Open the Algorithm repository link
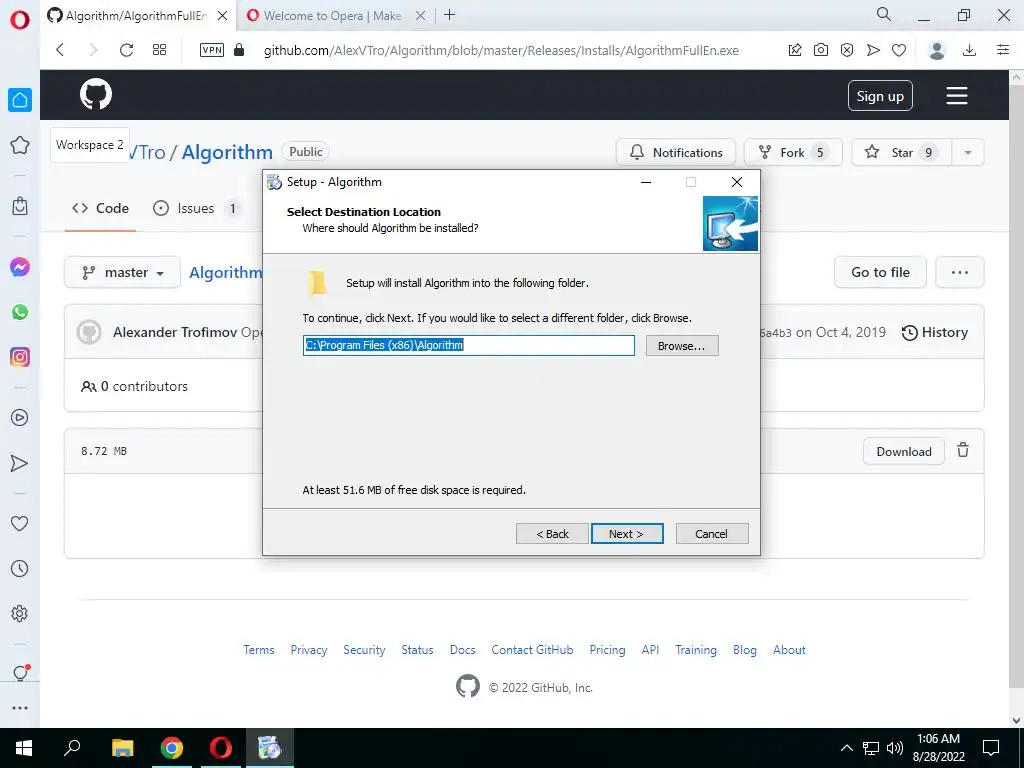The image size is (1024, 768). [x=227, y=152]
